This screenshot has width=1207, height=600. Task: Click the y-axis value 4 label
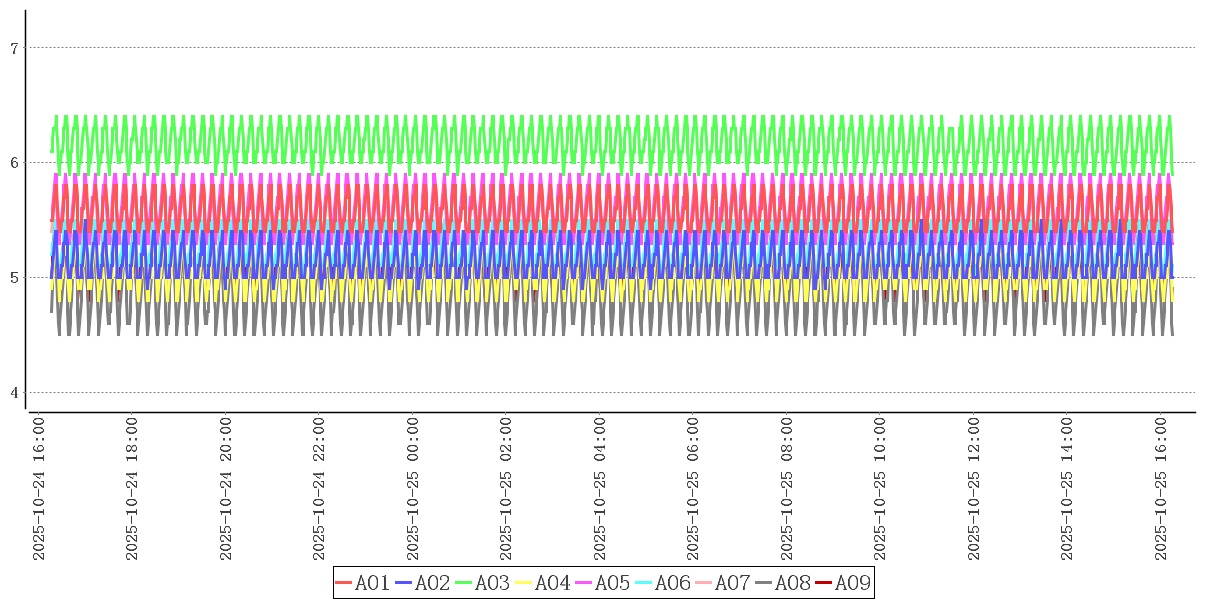tap(14, 392)
